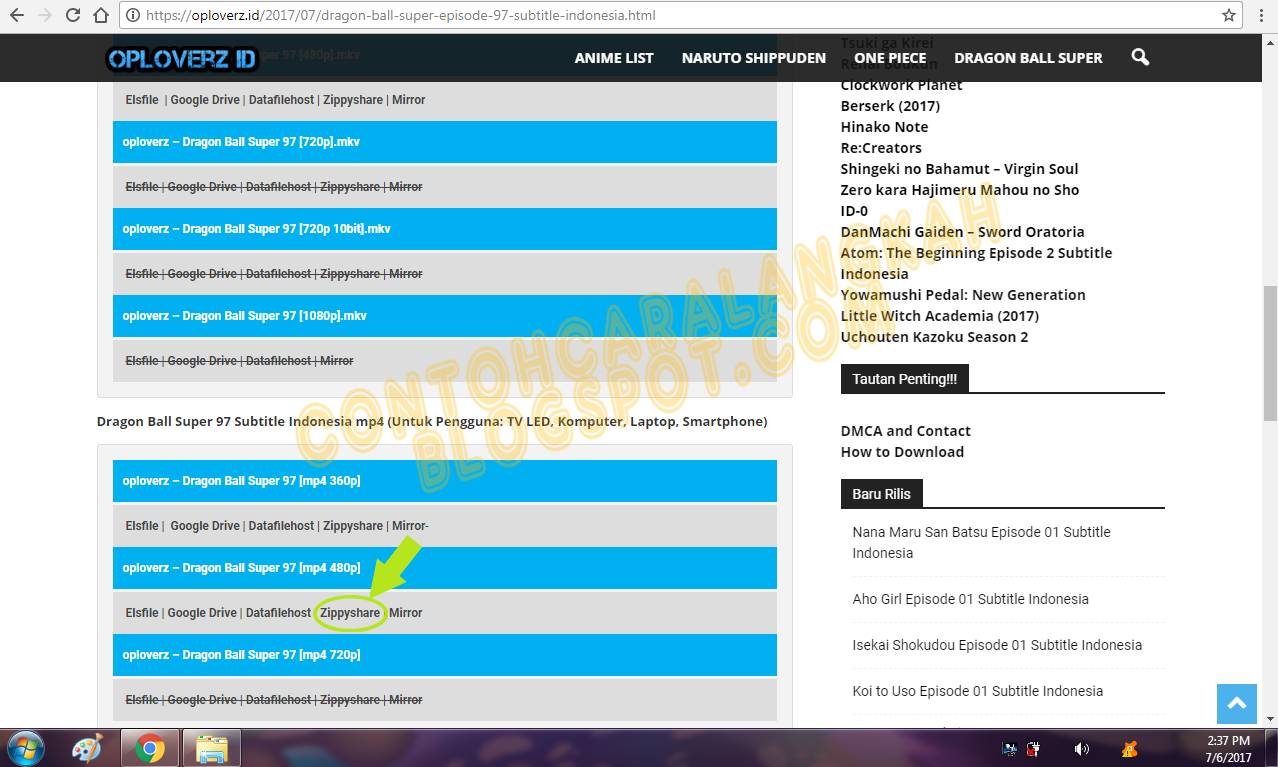Go back with the browser back arrow
Screen dimensions: 1278x767
tap(17, 16)
